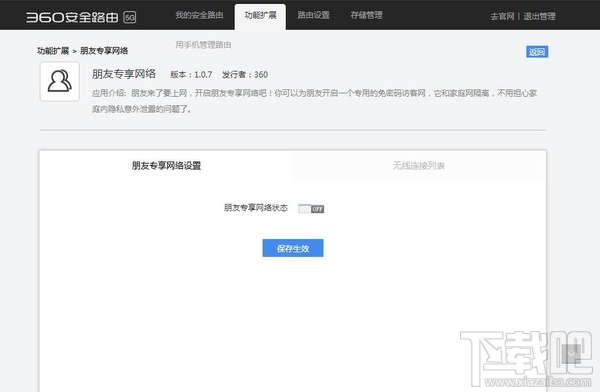Click the 朋友专享网络状态 label

[256, 208]
